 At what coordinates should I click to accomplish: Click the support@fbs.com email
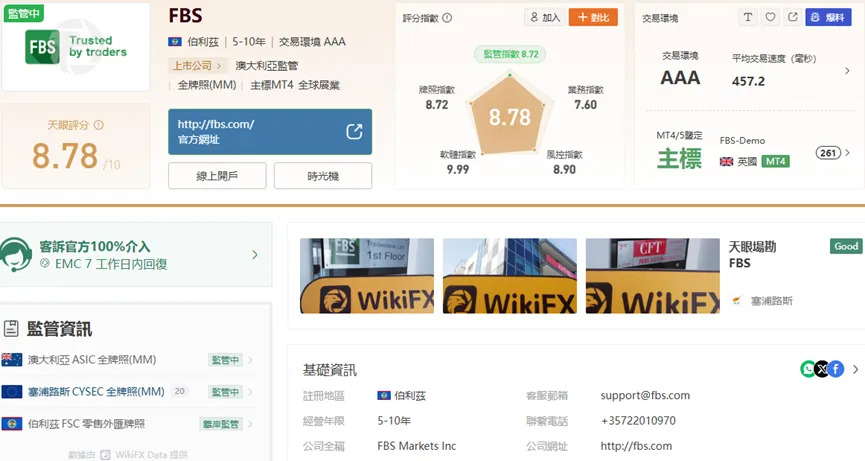pyautogui.click(x=645, y=395)
